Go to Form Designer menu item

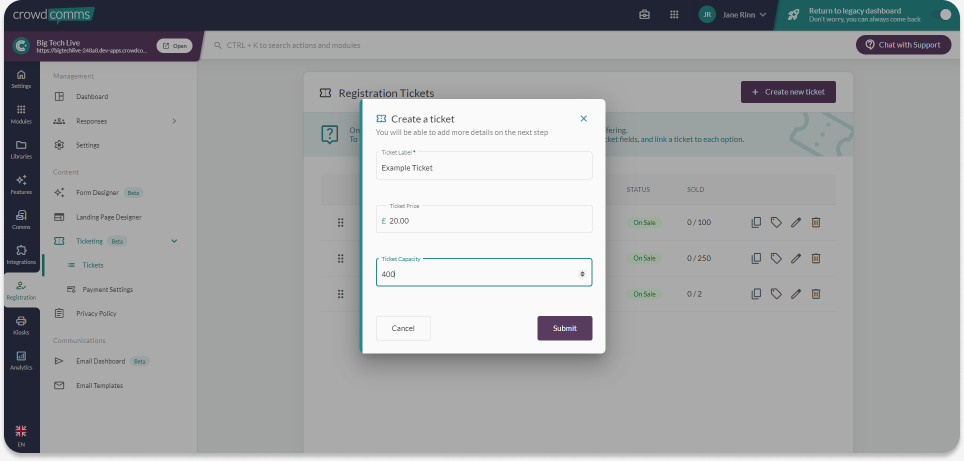click(97, 193)
